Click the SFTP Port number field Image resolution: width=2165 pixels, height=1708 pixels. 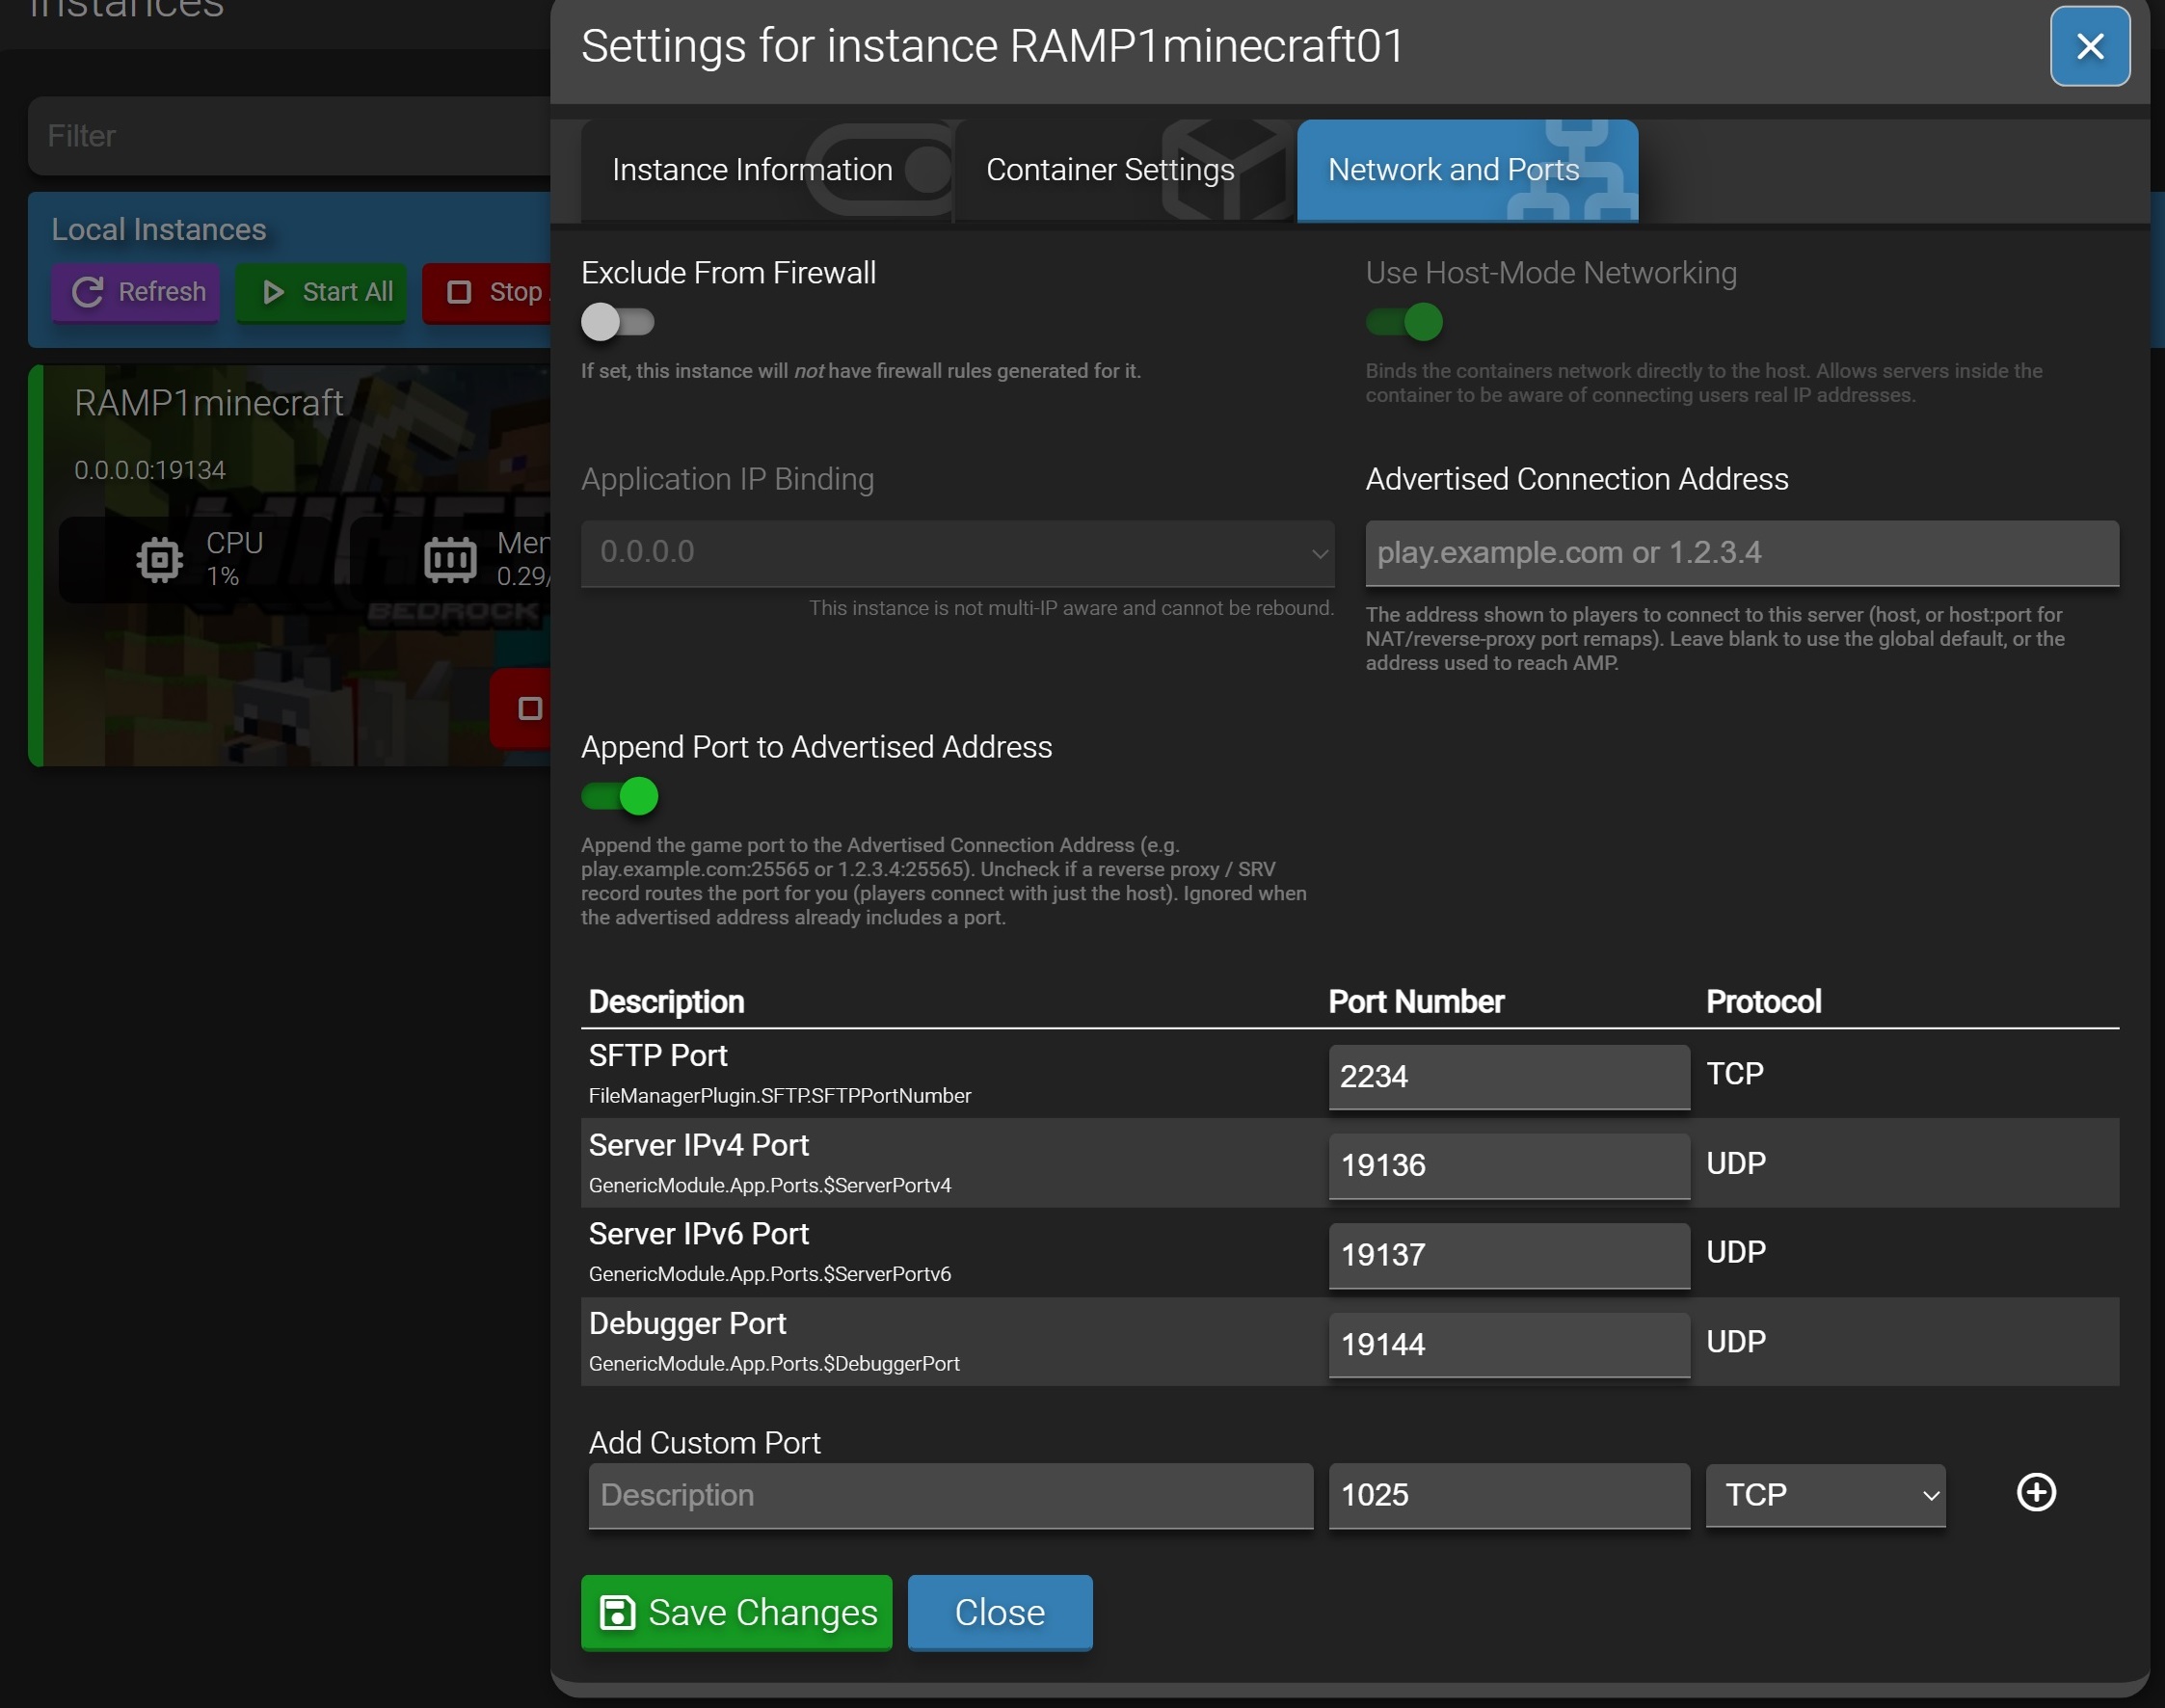click(x=1508, y=1076)
